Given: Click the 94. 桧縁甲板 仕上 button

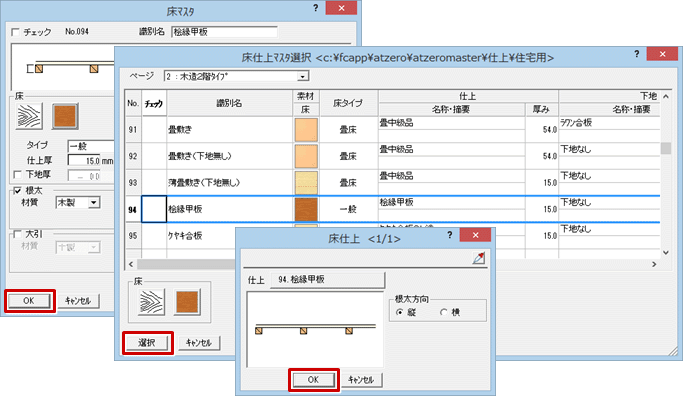Looking at the screenshot, I should [x=328, y=280].
